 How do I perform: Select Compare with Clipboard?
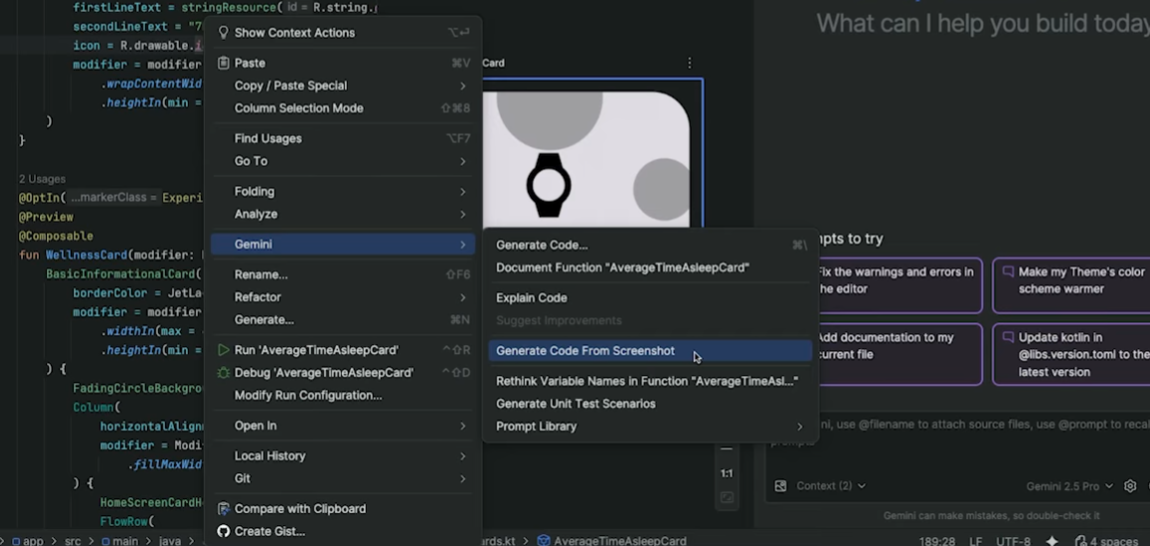(x=343, y=509)
